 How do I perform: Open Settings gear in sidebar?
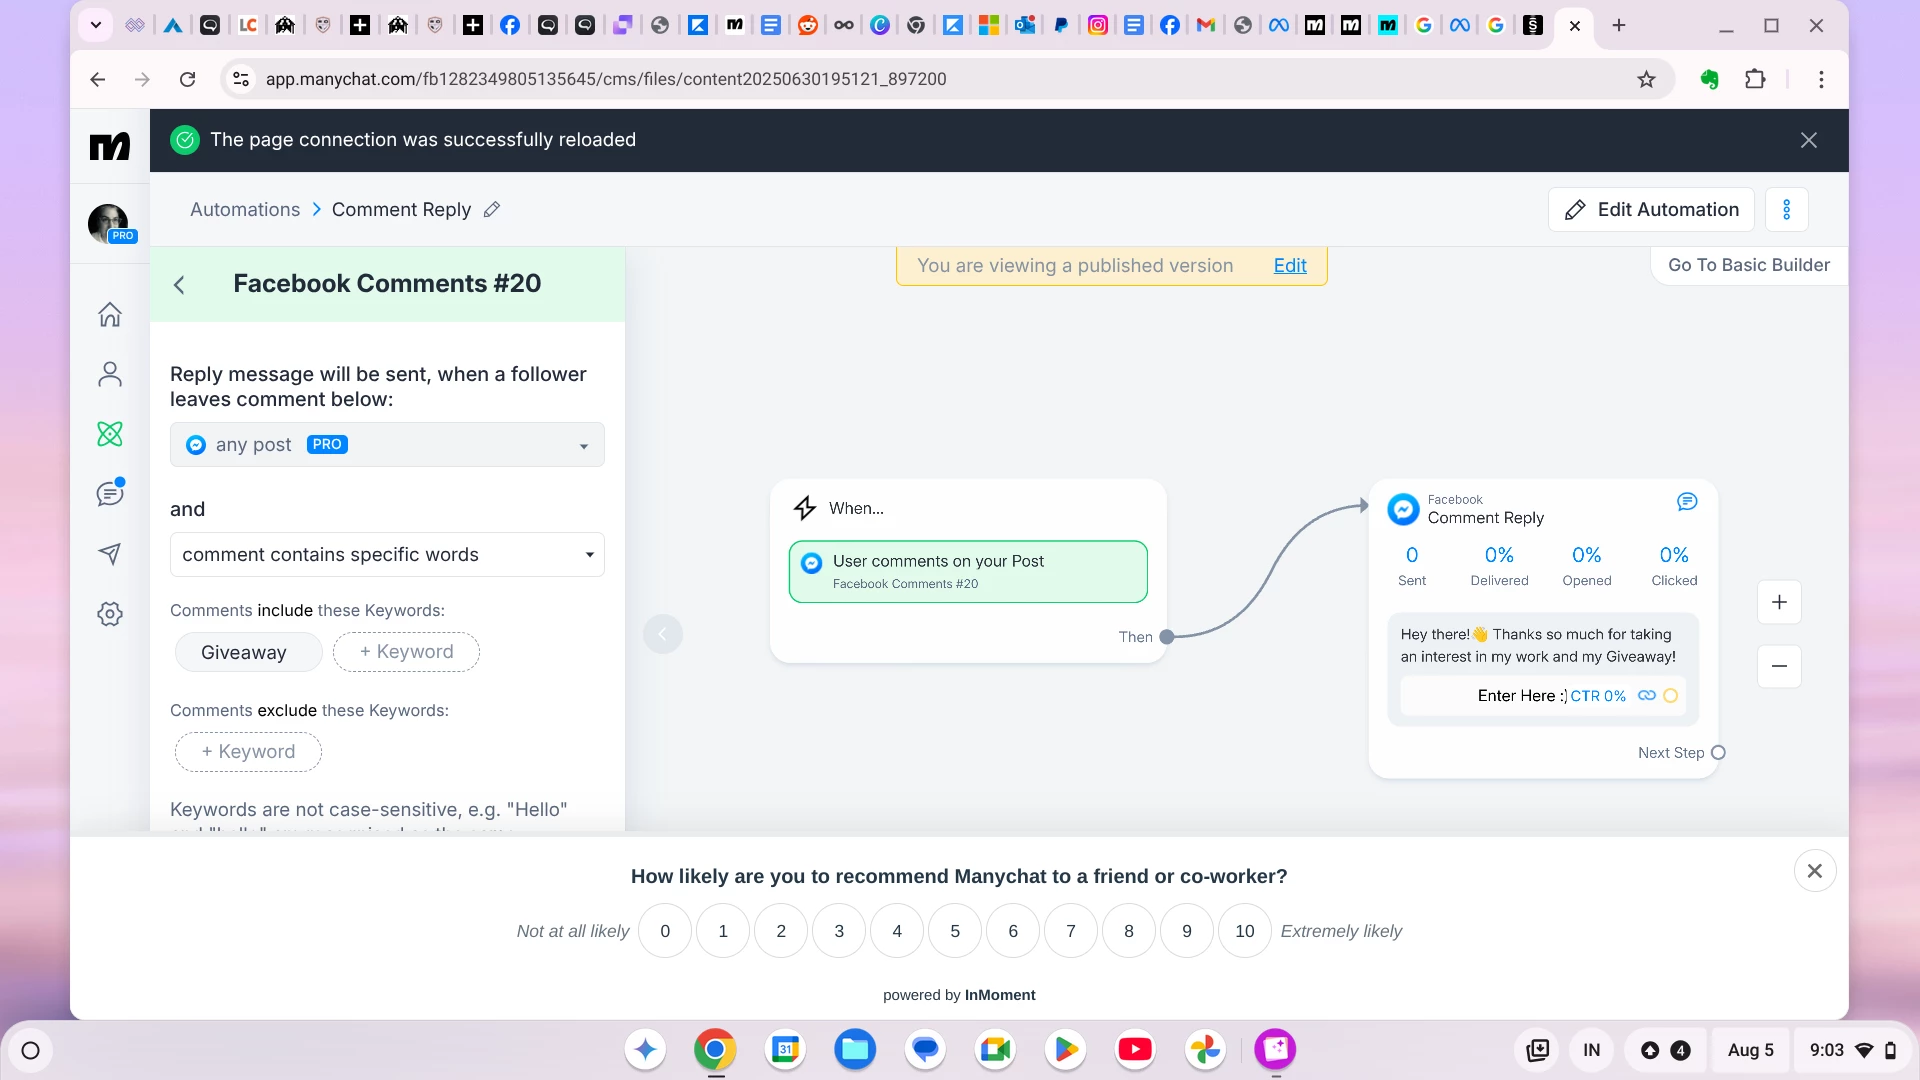click(x=110, y=614)
